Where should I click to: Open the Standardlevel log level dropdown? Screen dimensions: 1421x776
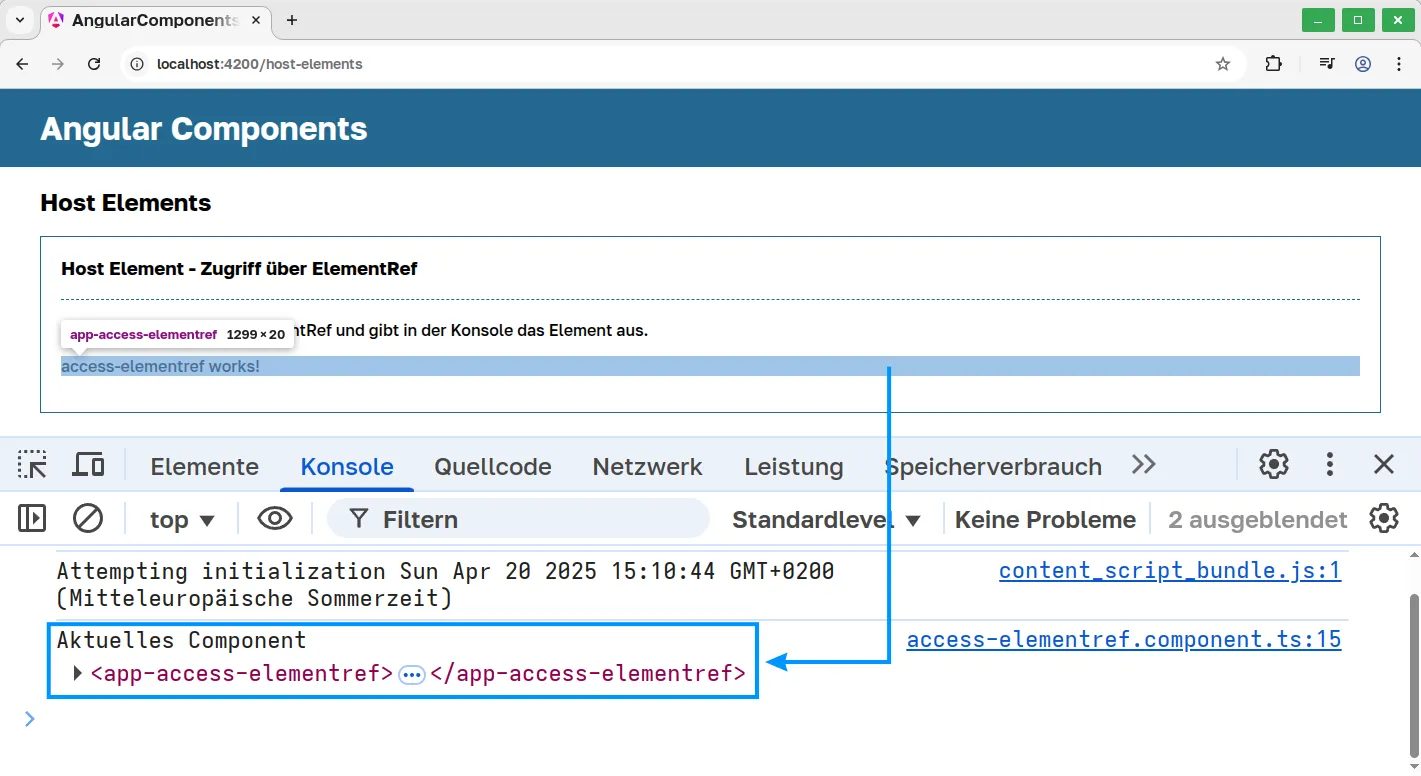tap(826, 520)
